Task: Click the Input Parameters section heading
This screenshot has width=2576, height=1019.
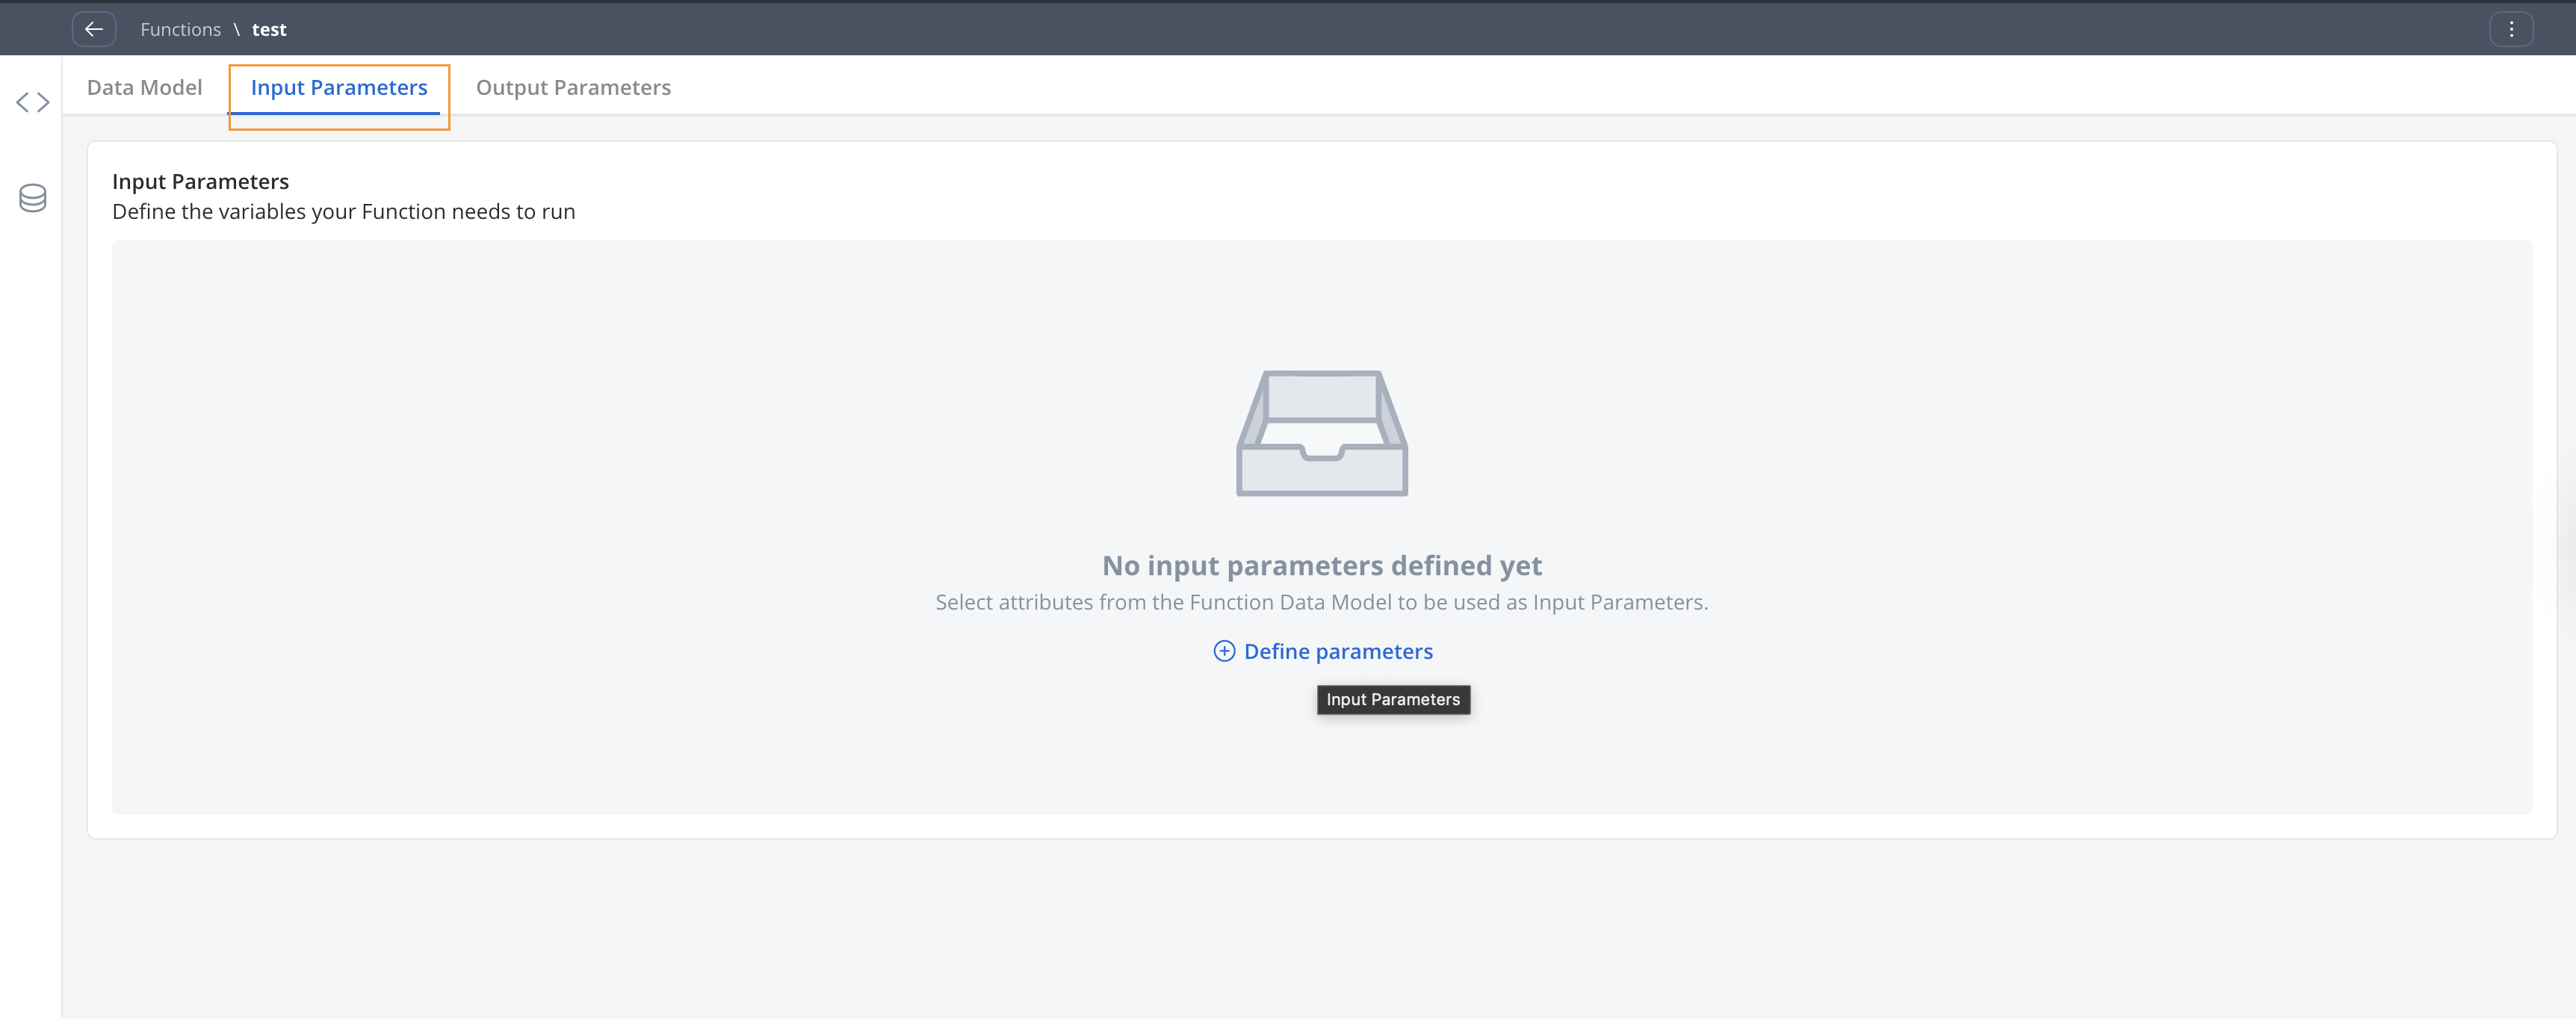Action: click(200, 181)
